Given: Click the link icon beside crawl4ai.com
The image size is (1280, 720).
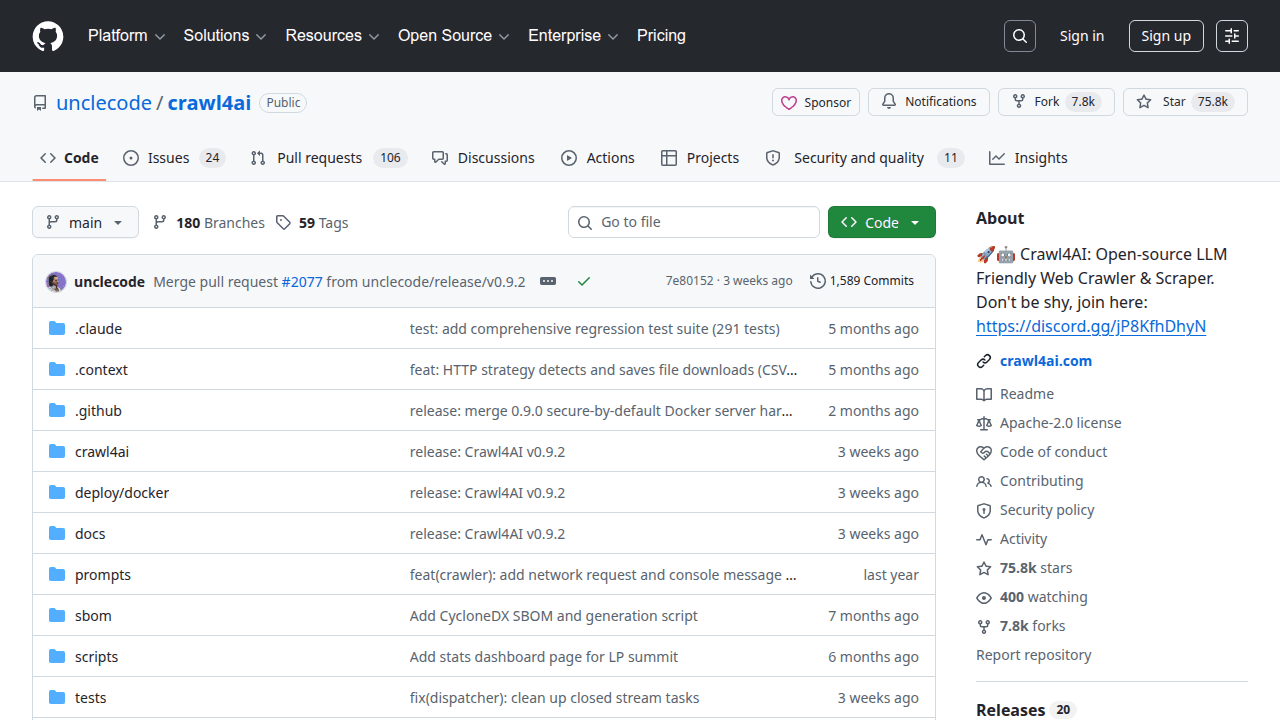Looking at the screenshot, I should [984, 361].
